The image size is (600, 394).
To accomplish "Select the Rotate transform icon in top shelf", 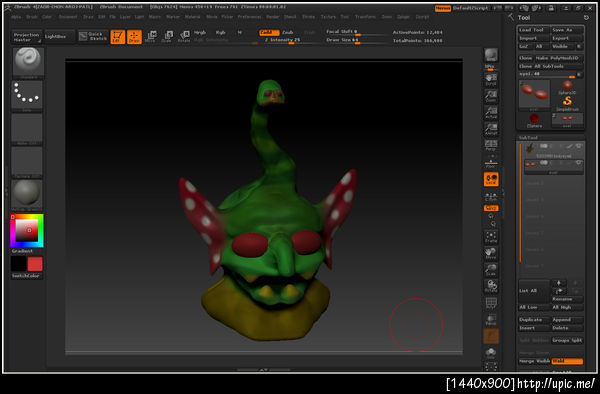I will click(184, 37).
